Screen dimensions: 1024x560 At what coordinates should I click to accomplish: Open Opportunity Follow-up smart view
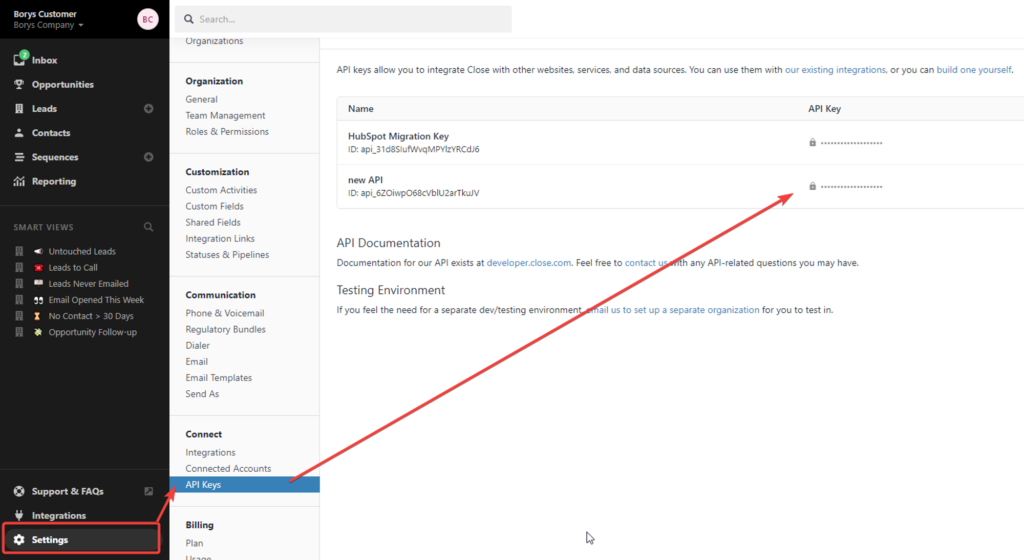pos(92,332)
